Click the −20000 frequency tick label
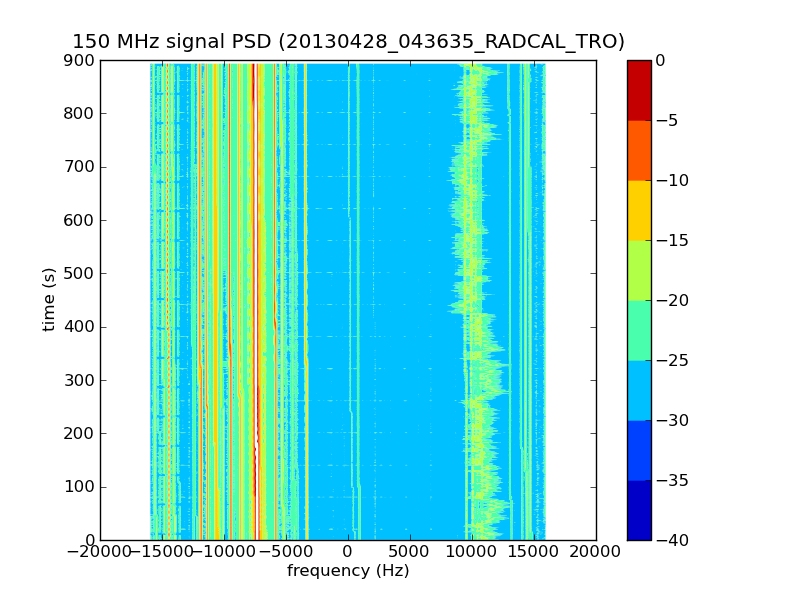The width and height of the screenshot is (800, 600). tap(99, 552)
